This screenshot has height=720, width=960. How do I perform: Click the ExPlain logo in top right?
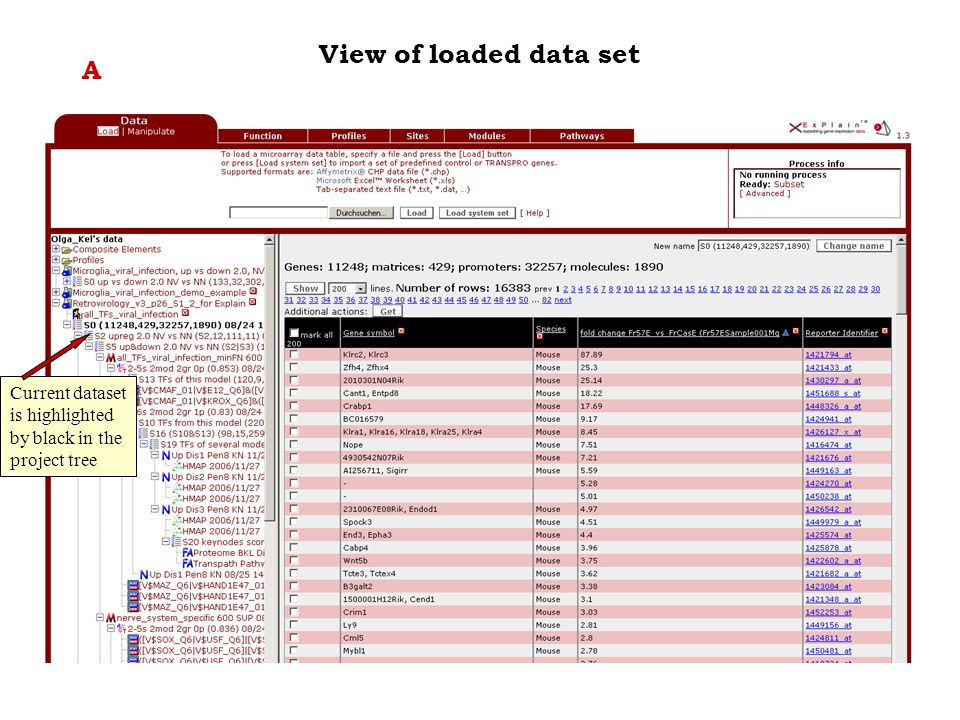827,127
